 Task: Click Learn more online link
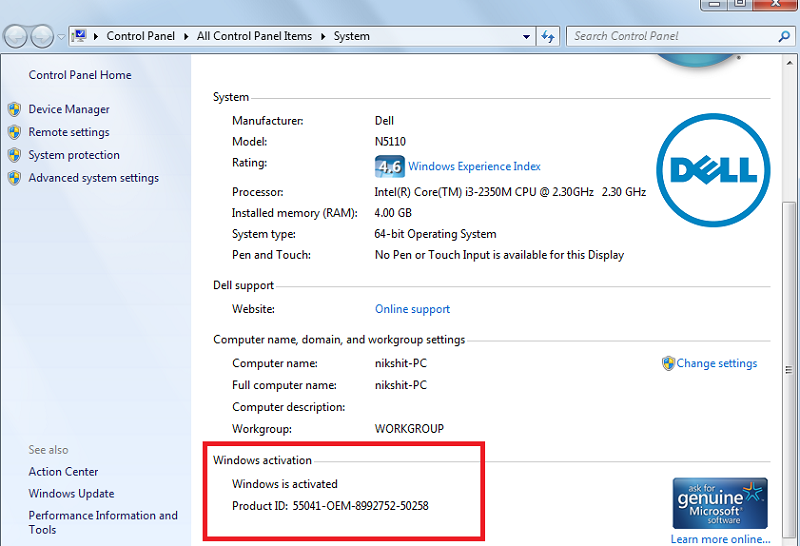click(720, 539)
